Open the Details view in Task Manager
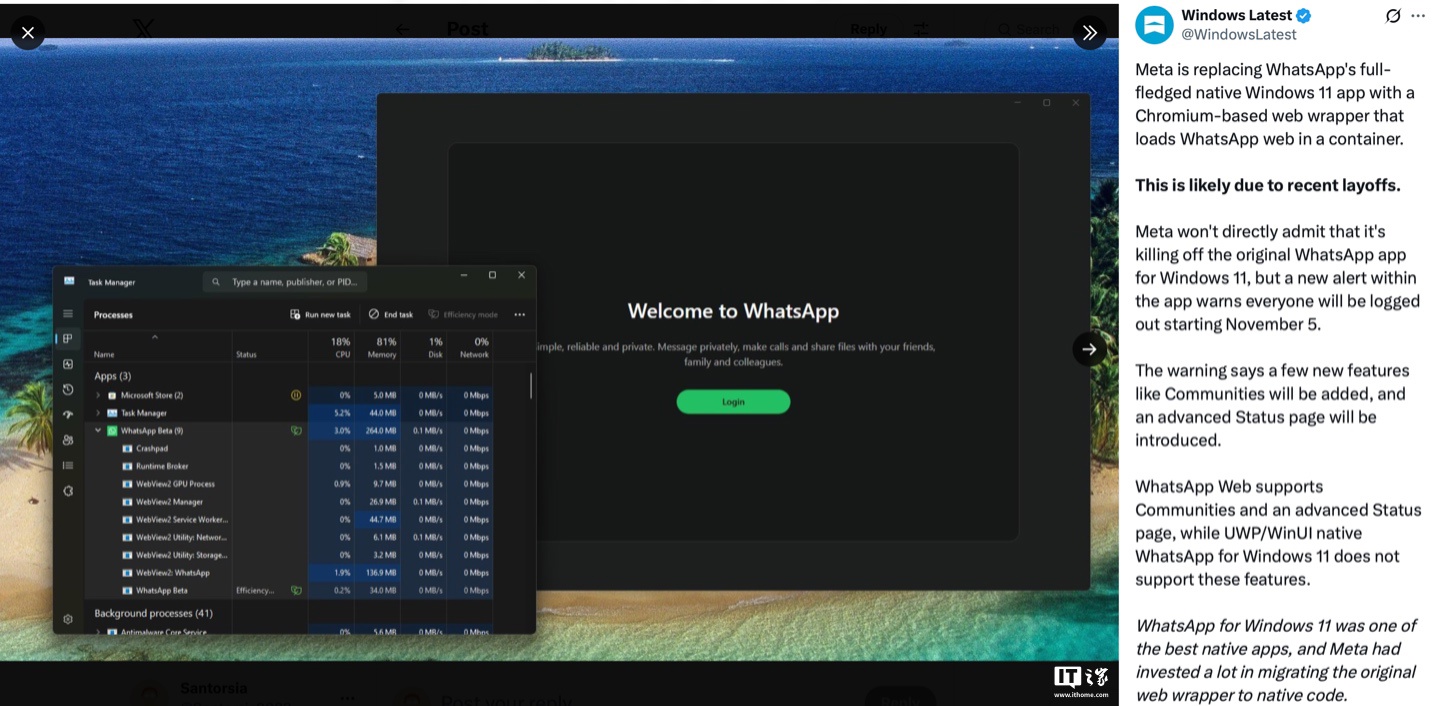This screenshot has width=1440, height=706. pyautogui.click(x=68, y=465)
